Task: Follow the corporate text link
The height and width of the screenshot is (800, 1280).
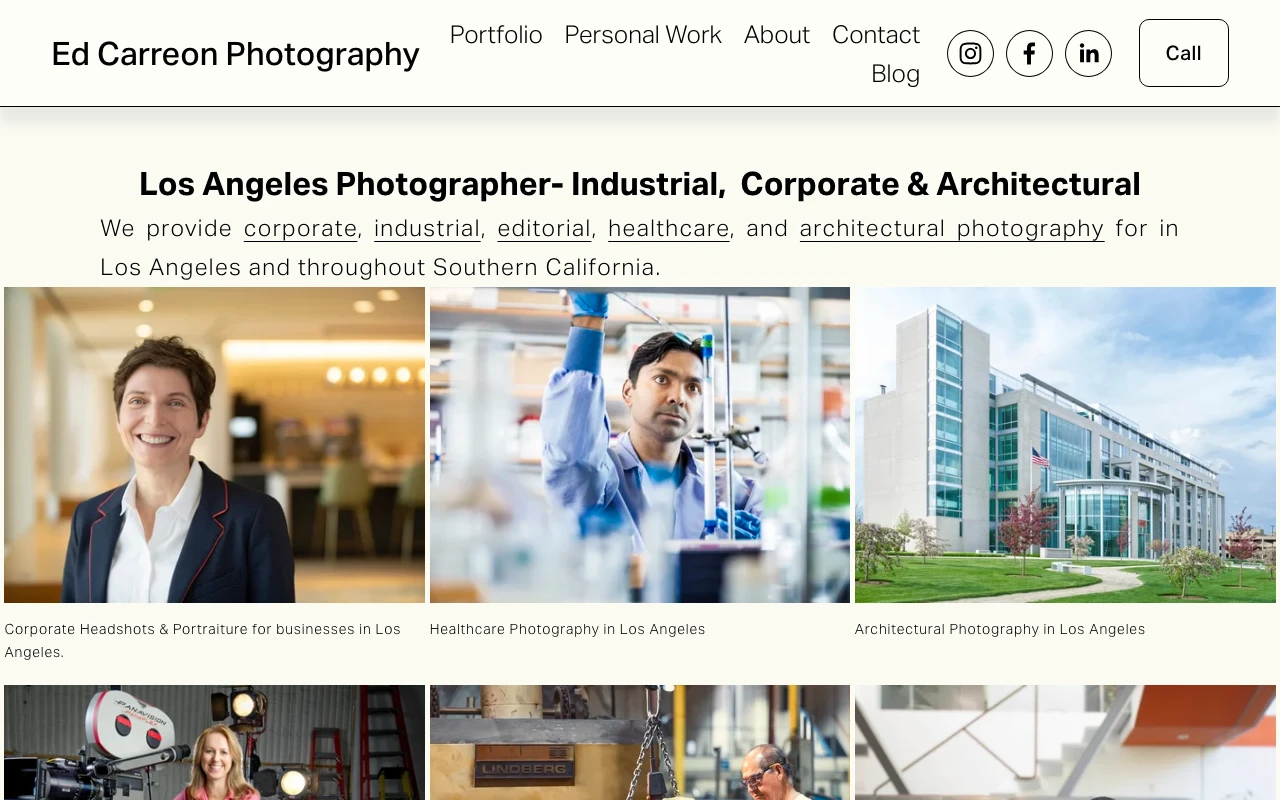Action: click(300, 229)
